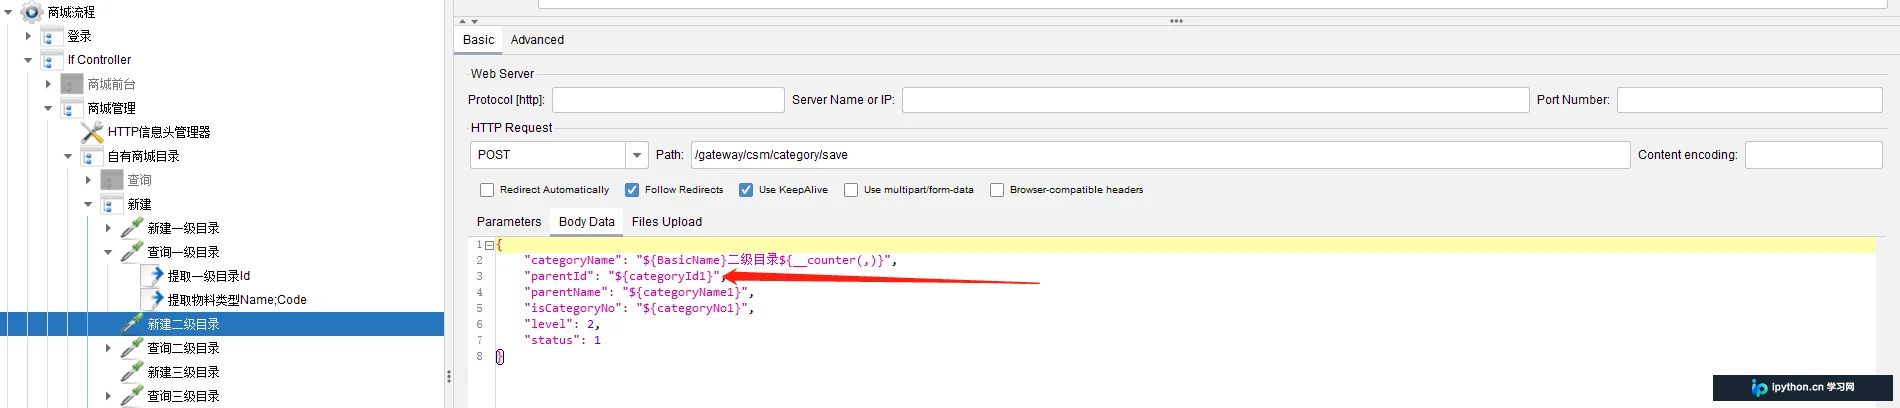Collapse the 自有商城目录 node
This screenshot has width=1900, height=408.
[69, 156]
